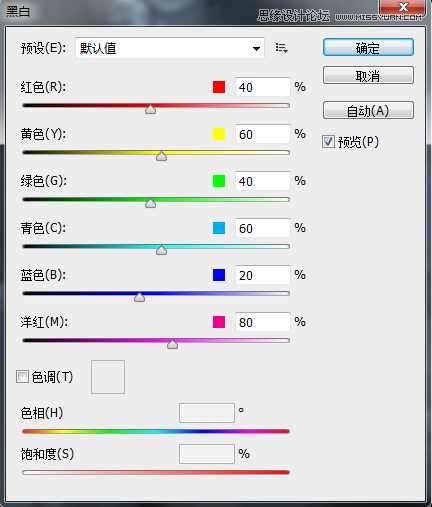Click the 黄色(Y) value field showing 60

(x=263, y=134)
